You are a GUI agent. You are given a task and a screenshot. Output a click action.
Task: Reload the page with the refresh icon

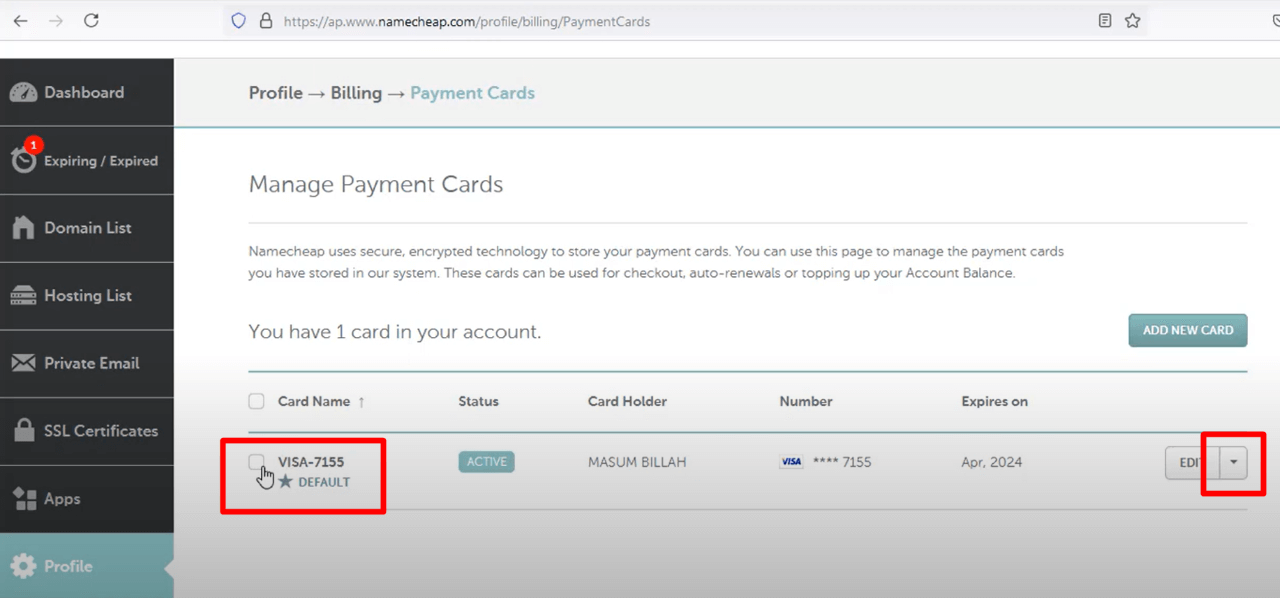click(x=91, y=20)
